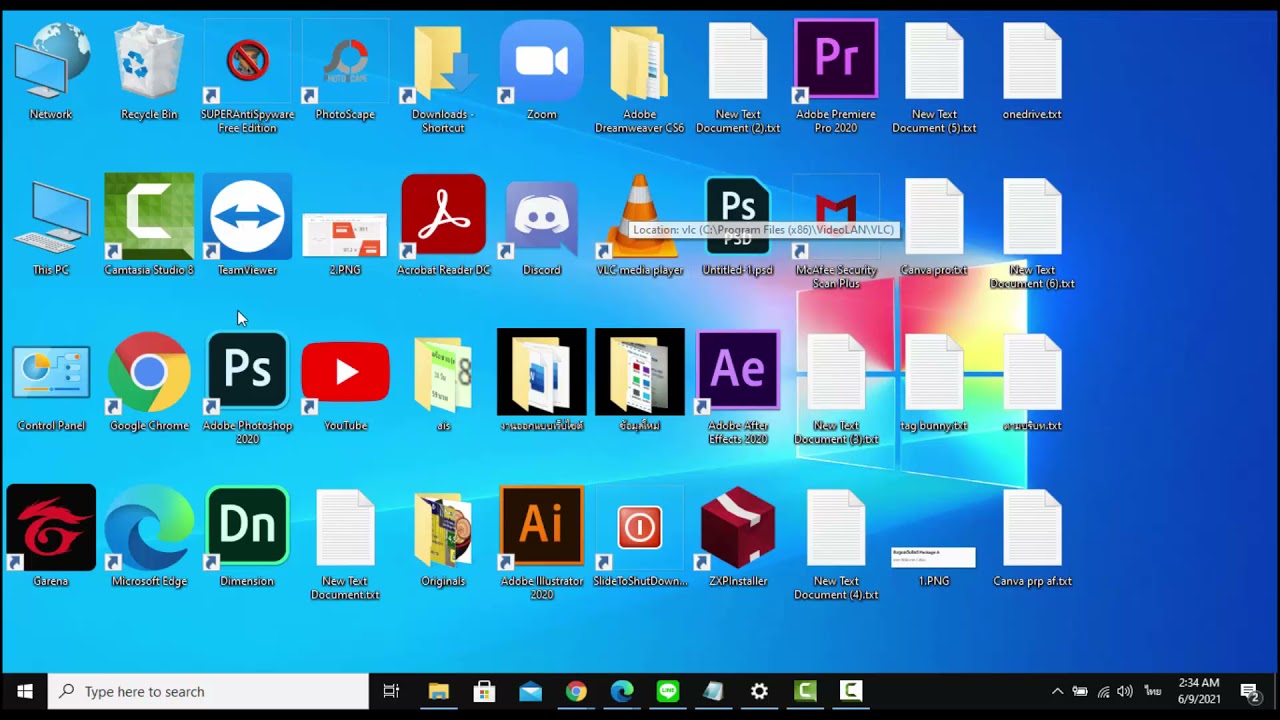Open the Adobe Dreamweaver CS6 folder
Screen dimensions: 1280x720
pos(640,77)
